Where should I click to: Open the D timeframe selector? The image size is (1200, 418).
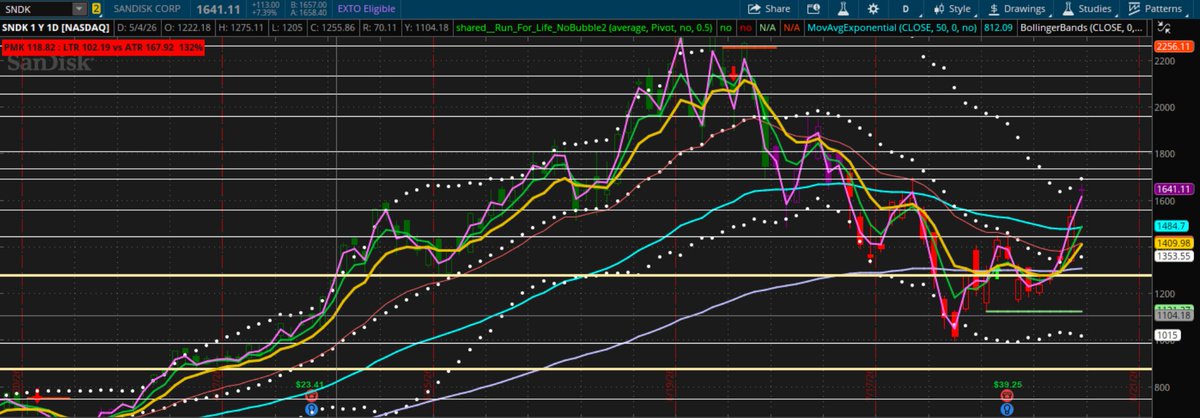906,9
